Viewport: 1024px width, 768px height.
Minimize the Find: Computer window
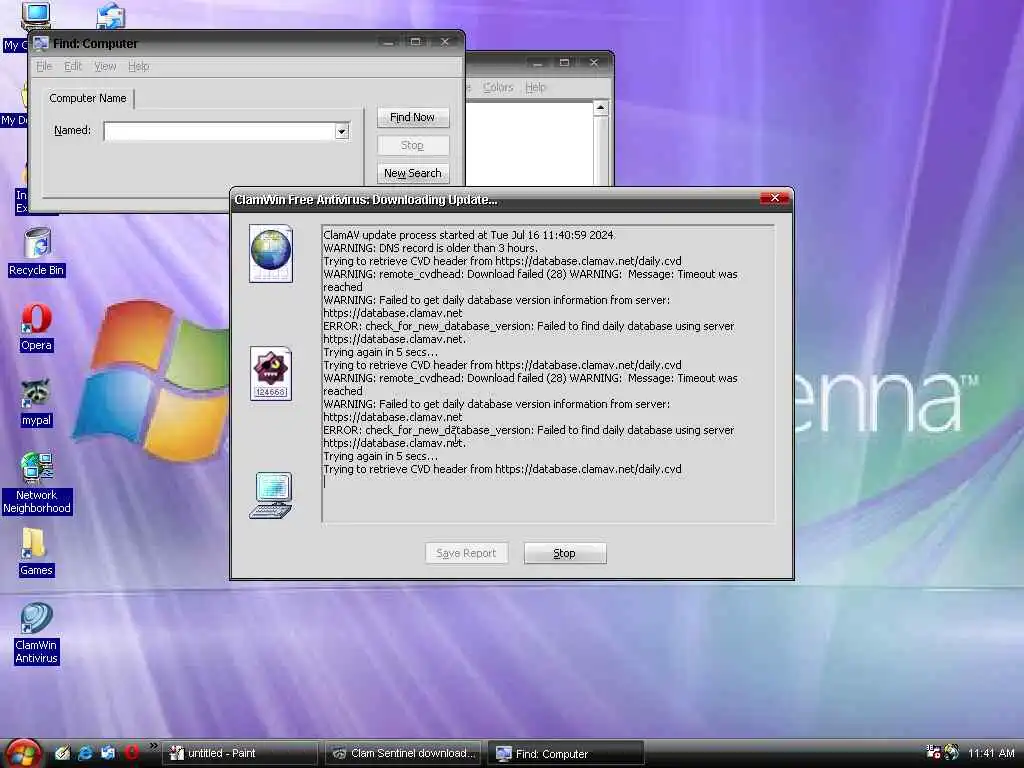[x=389, y=42]
